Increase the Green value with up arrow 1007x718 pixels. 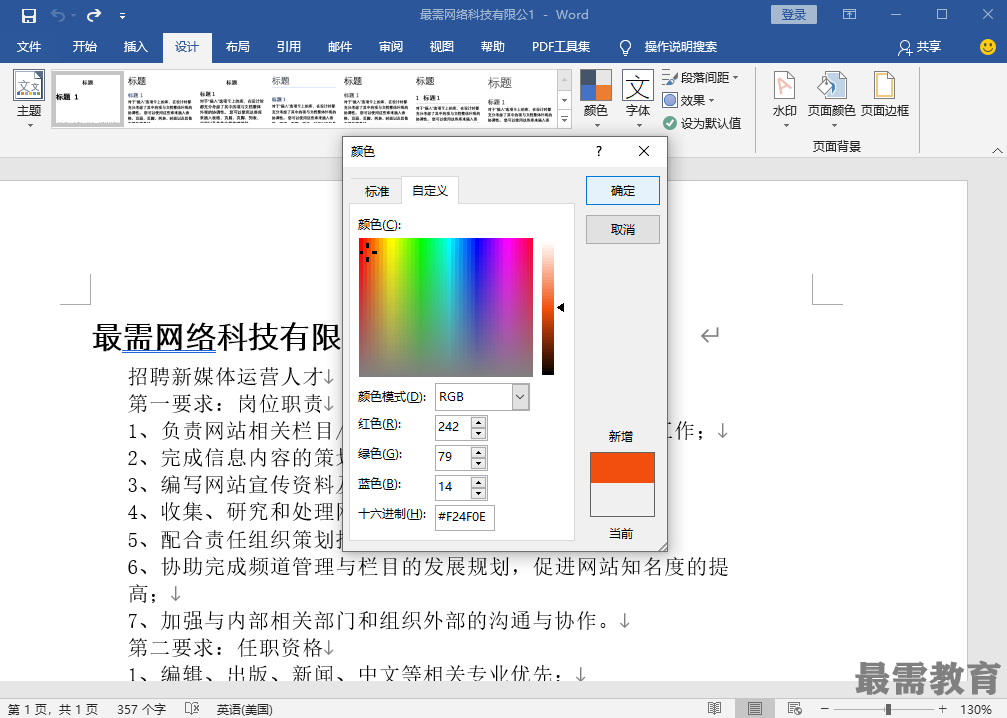coord(478,451)
